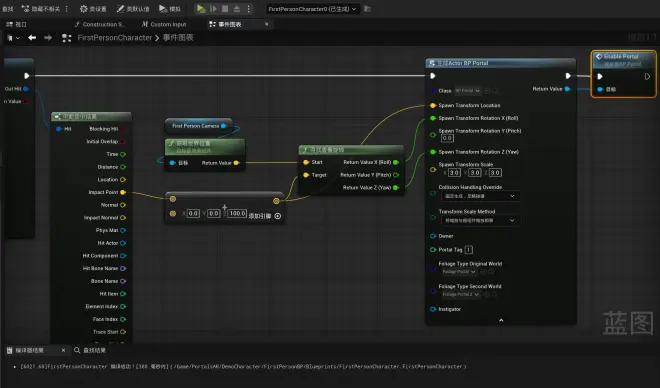This screenshot has width=660, height=388.
Task: Open the bookmarks dropdown in graph header
Action: (13, 38)
